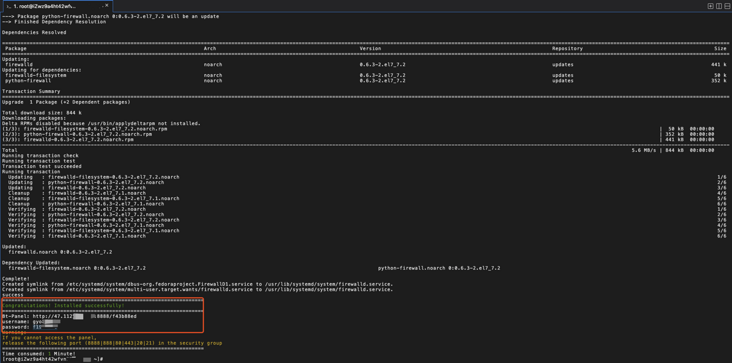Screen dimensions: 732x363
Task: Split the terminal horizontally with the rows icon
Action: point(727,6)
